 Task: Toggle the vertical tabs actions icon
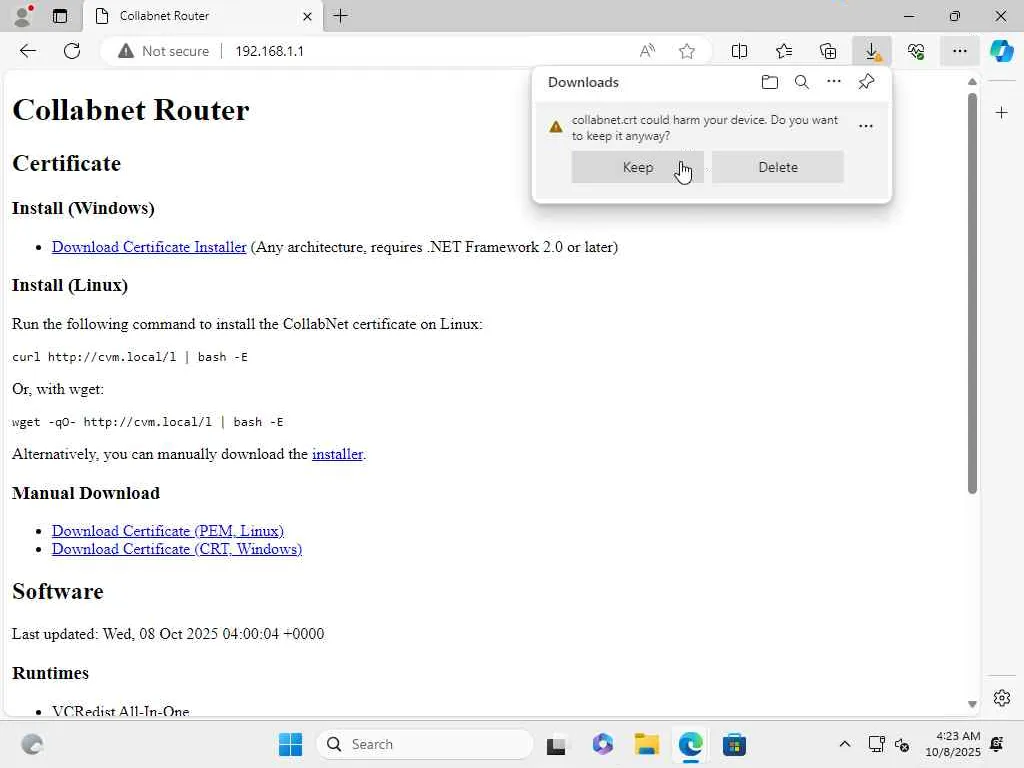[59, 16]
